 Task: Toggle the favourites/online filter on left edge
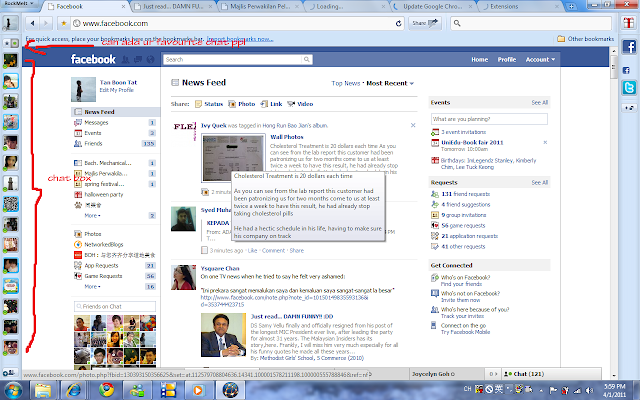point(11,43)
